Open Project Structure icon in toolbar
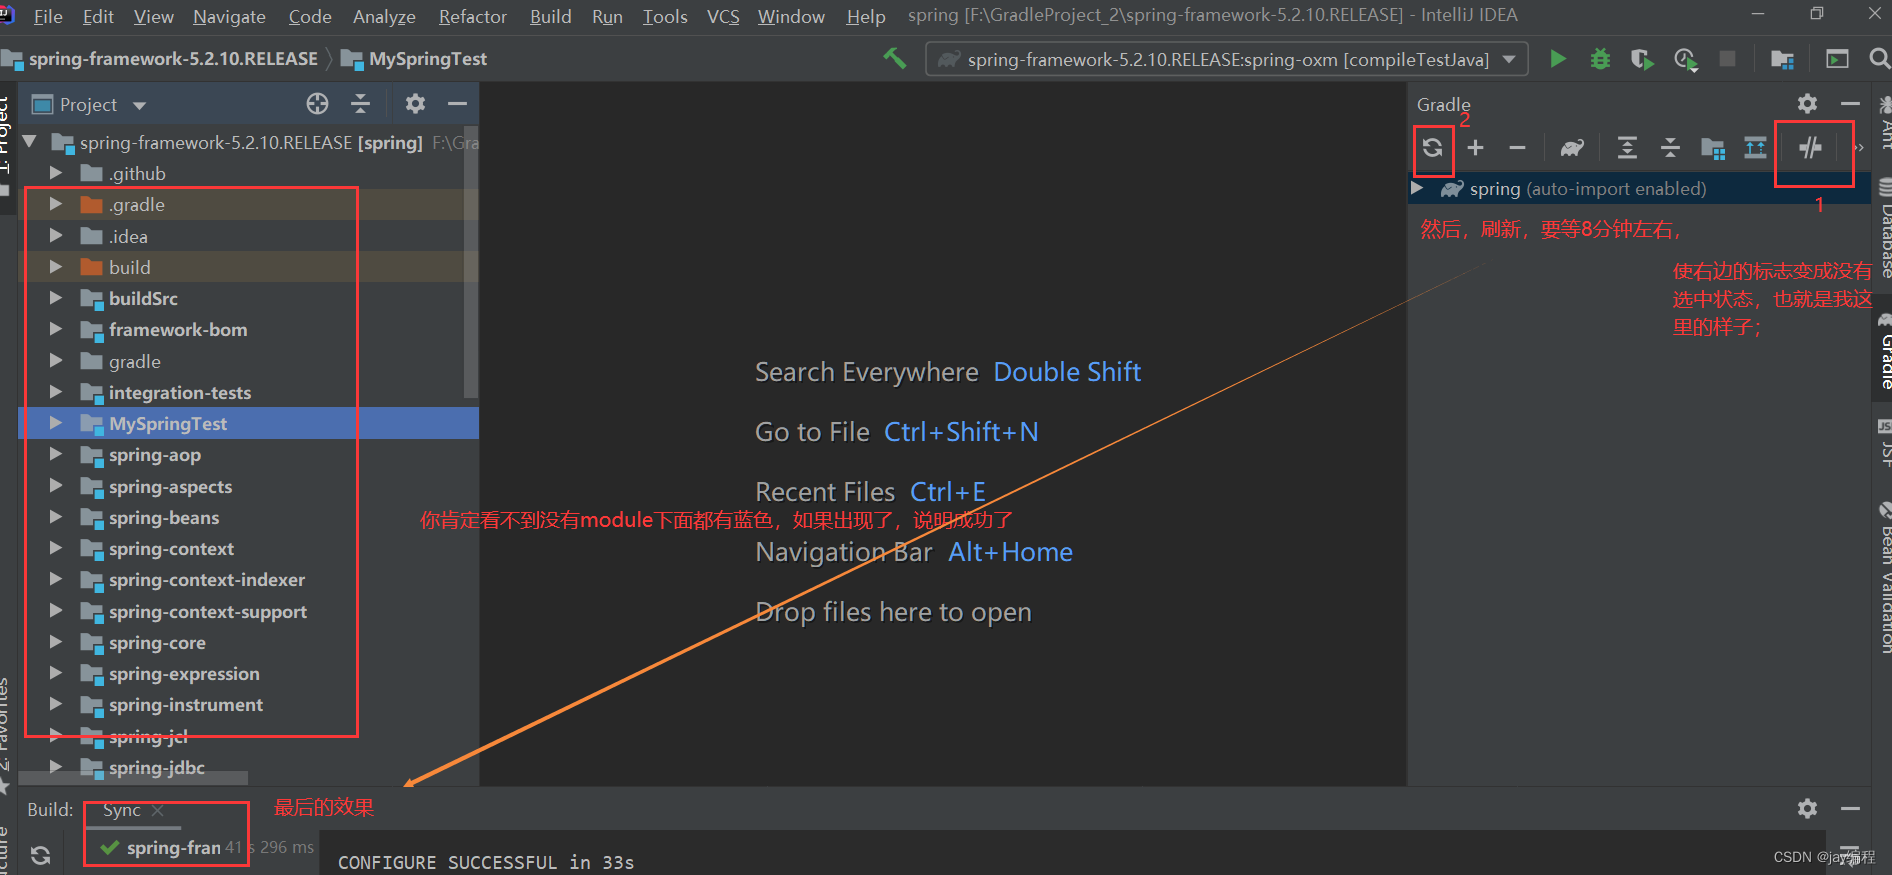 [x=1781, y=59]
